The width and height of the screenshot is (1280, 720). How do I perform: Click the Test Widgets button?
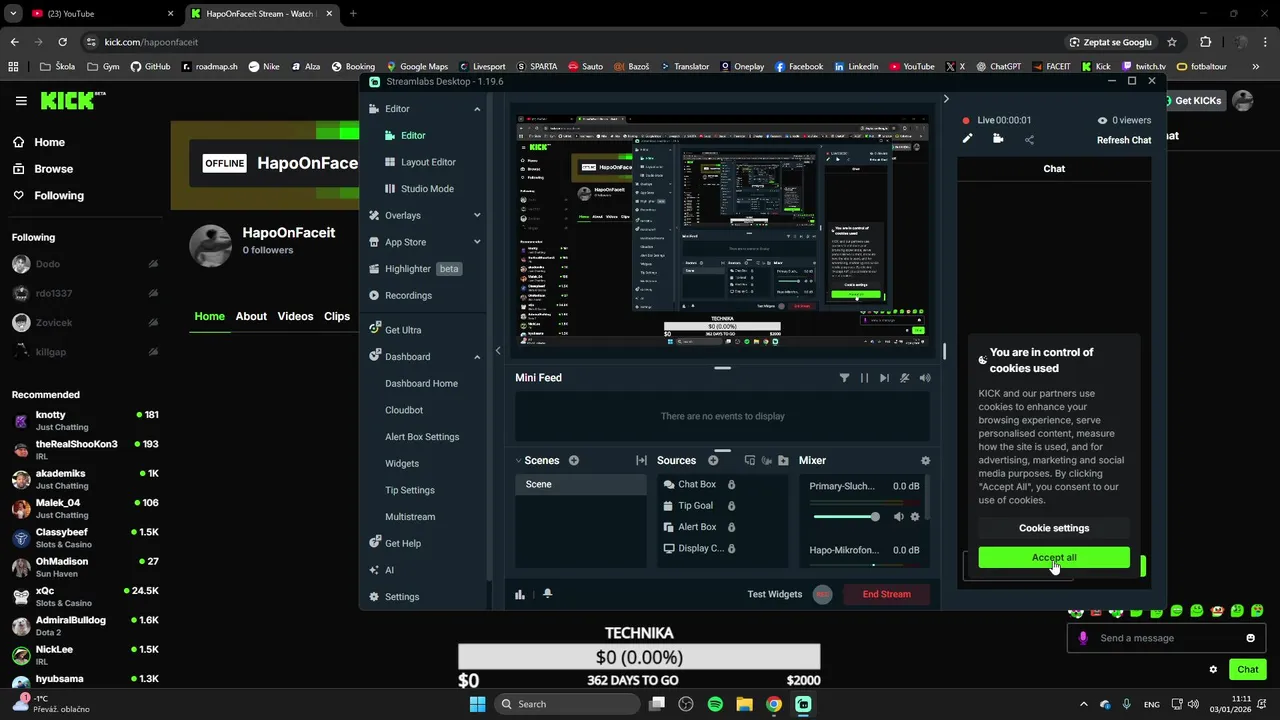point(775,594)
